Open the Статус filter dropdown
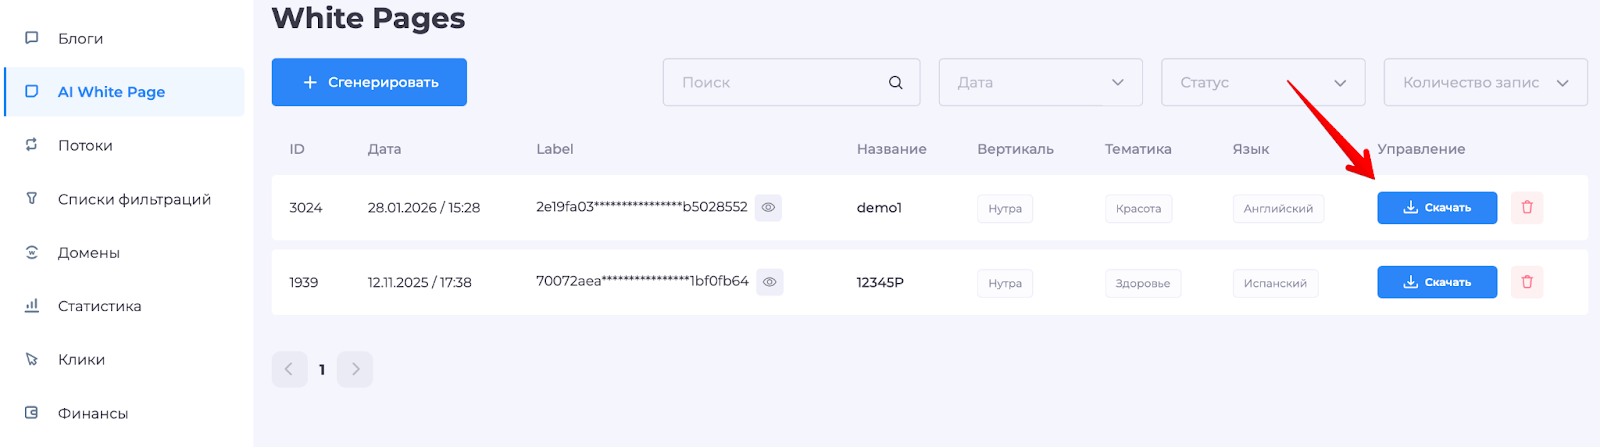 tap(1262, 83)
